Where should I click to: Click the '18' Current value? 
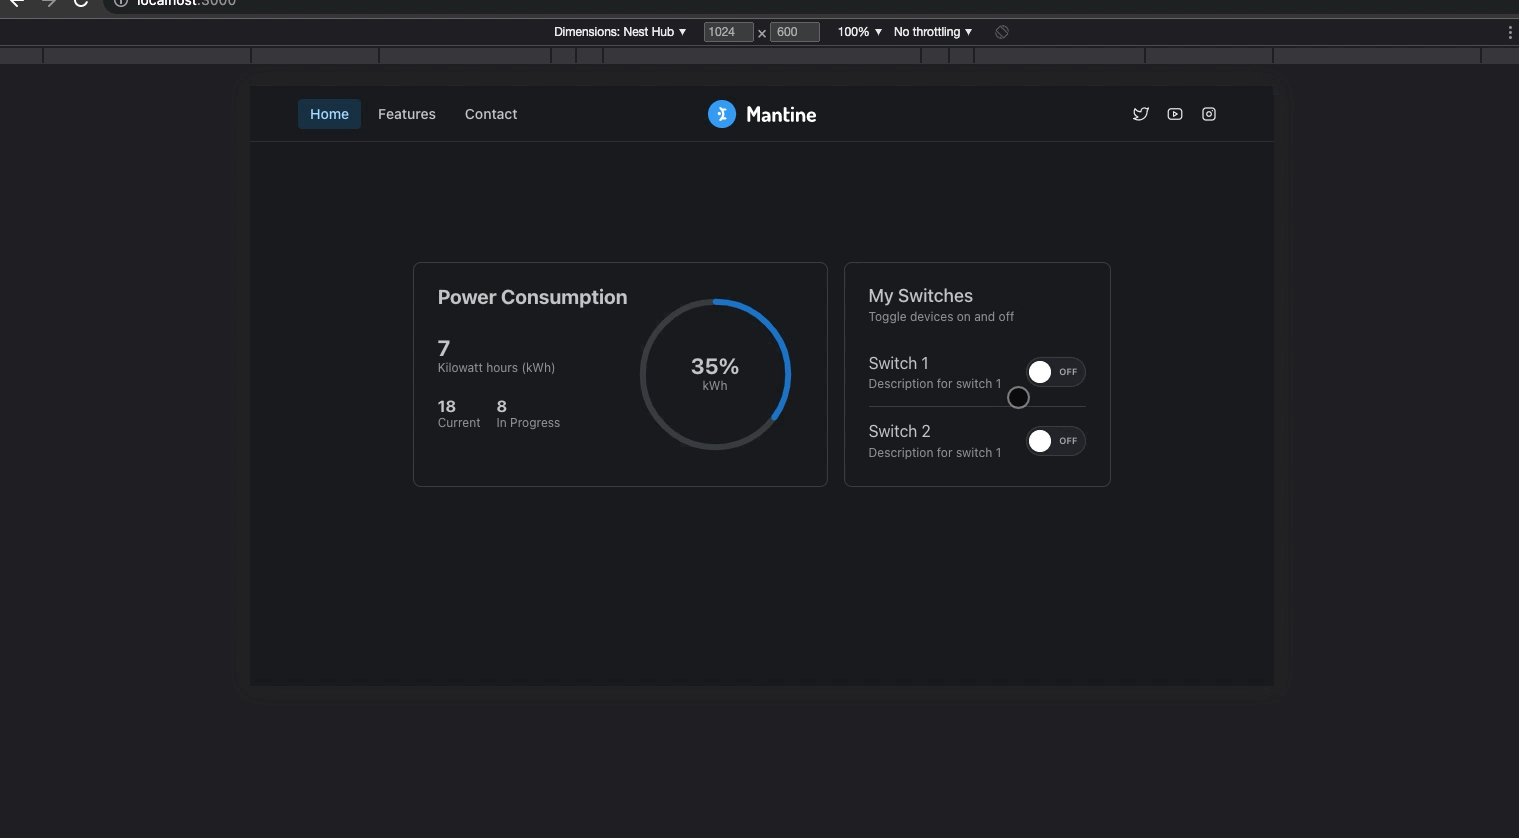[x=446, y=406]
